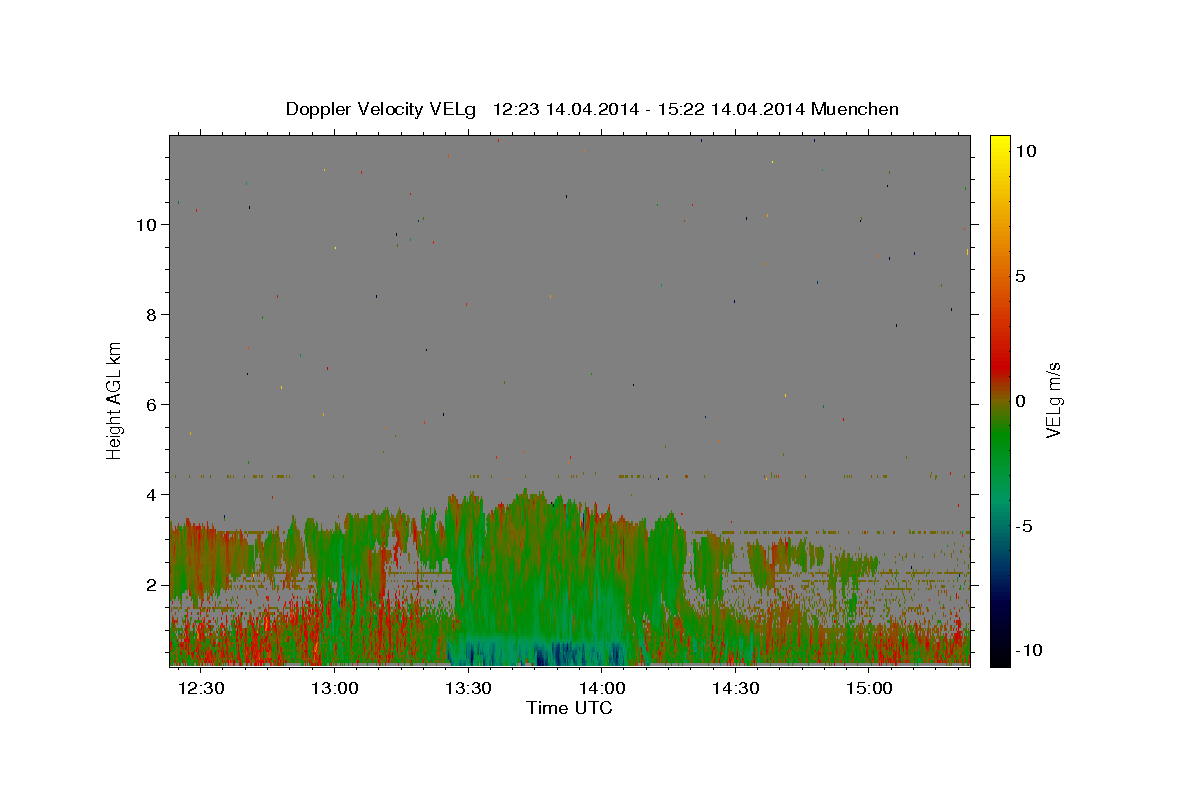Viewport: 1200px width, 800px height.
Task: Click the plot title 'Doppler Velocity VELg'
Action: click(x=380, y=109)
